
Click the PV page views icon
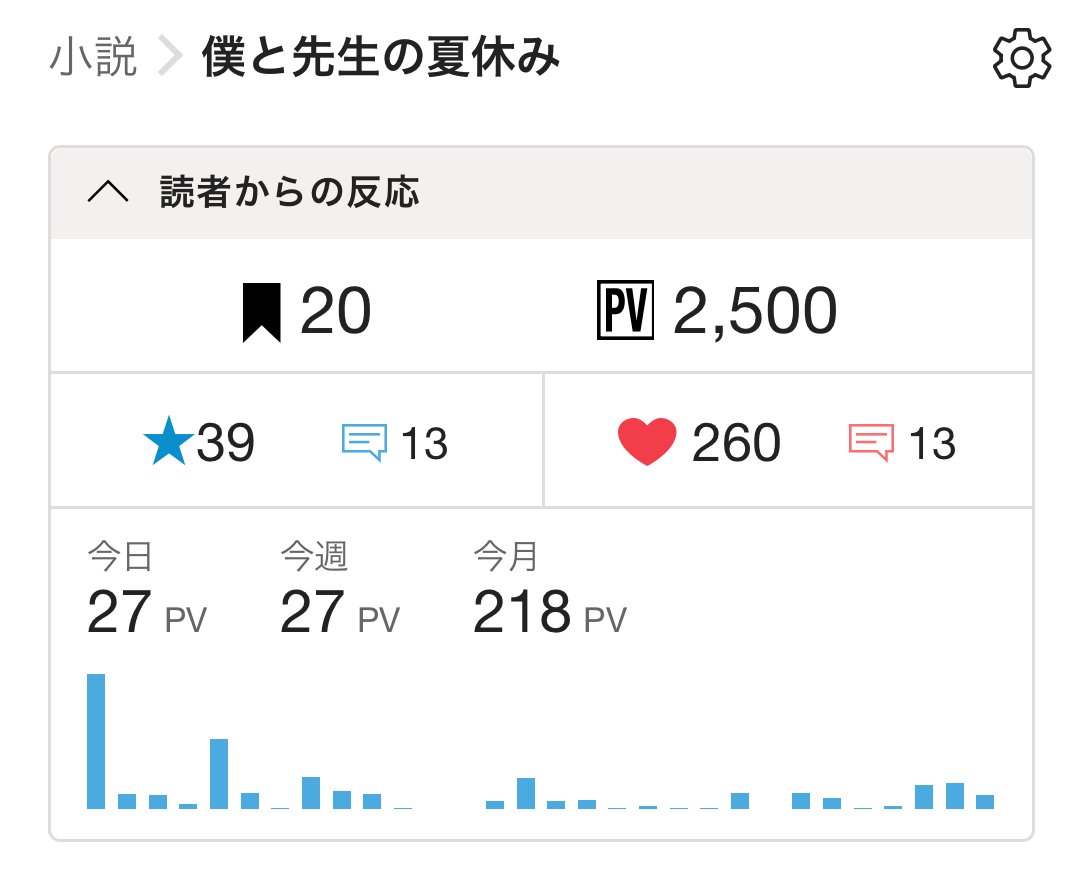pos(624,312)
